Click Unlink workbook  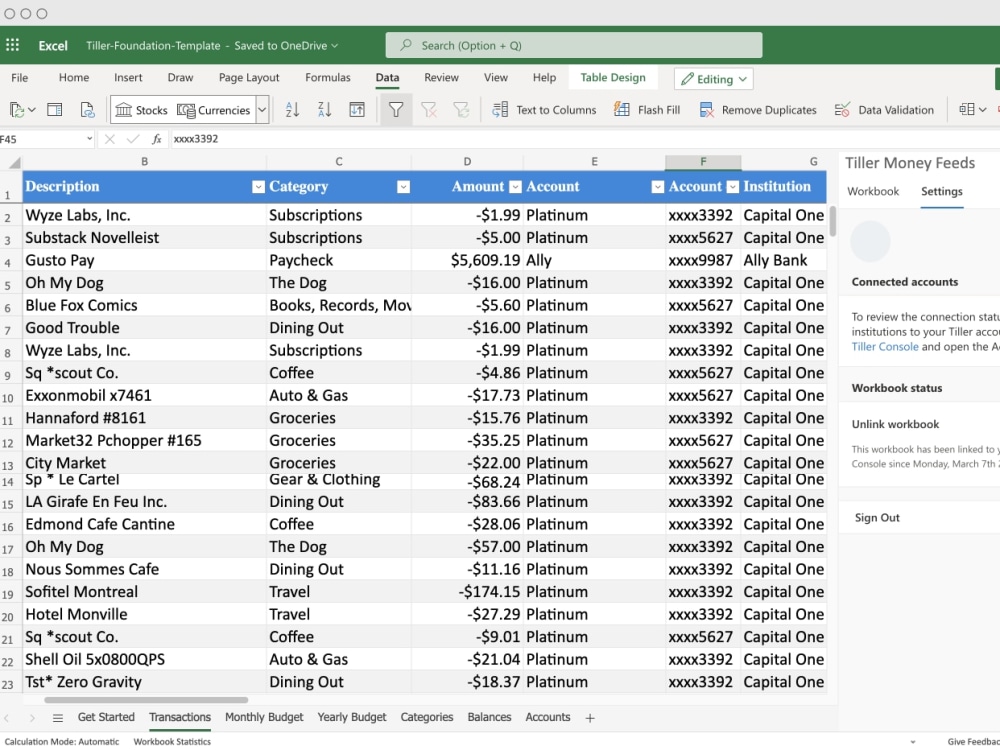point(895,425)
